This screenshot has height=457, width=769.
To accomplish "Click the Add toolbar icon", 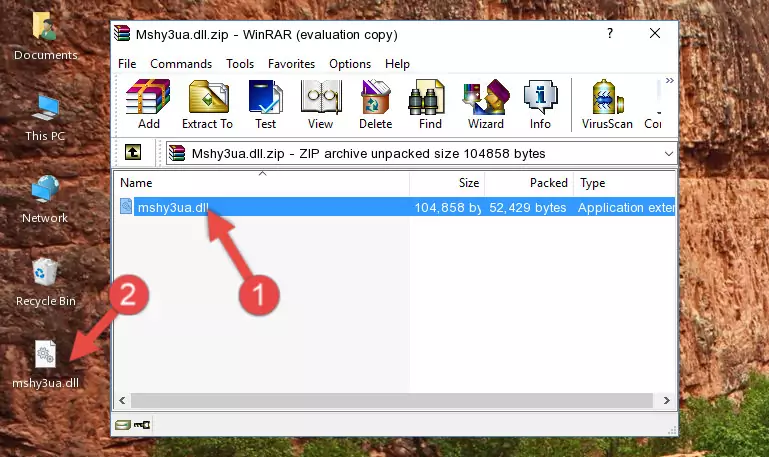I will [148, 104].
